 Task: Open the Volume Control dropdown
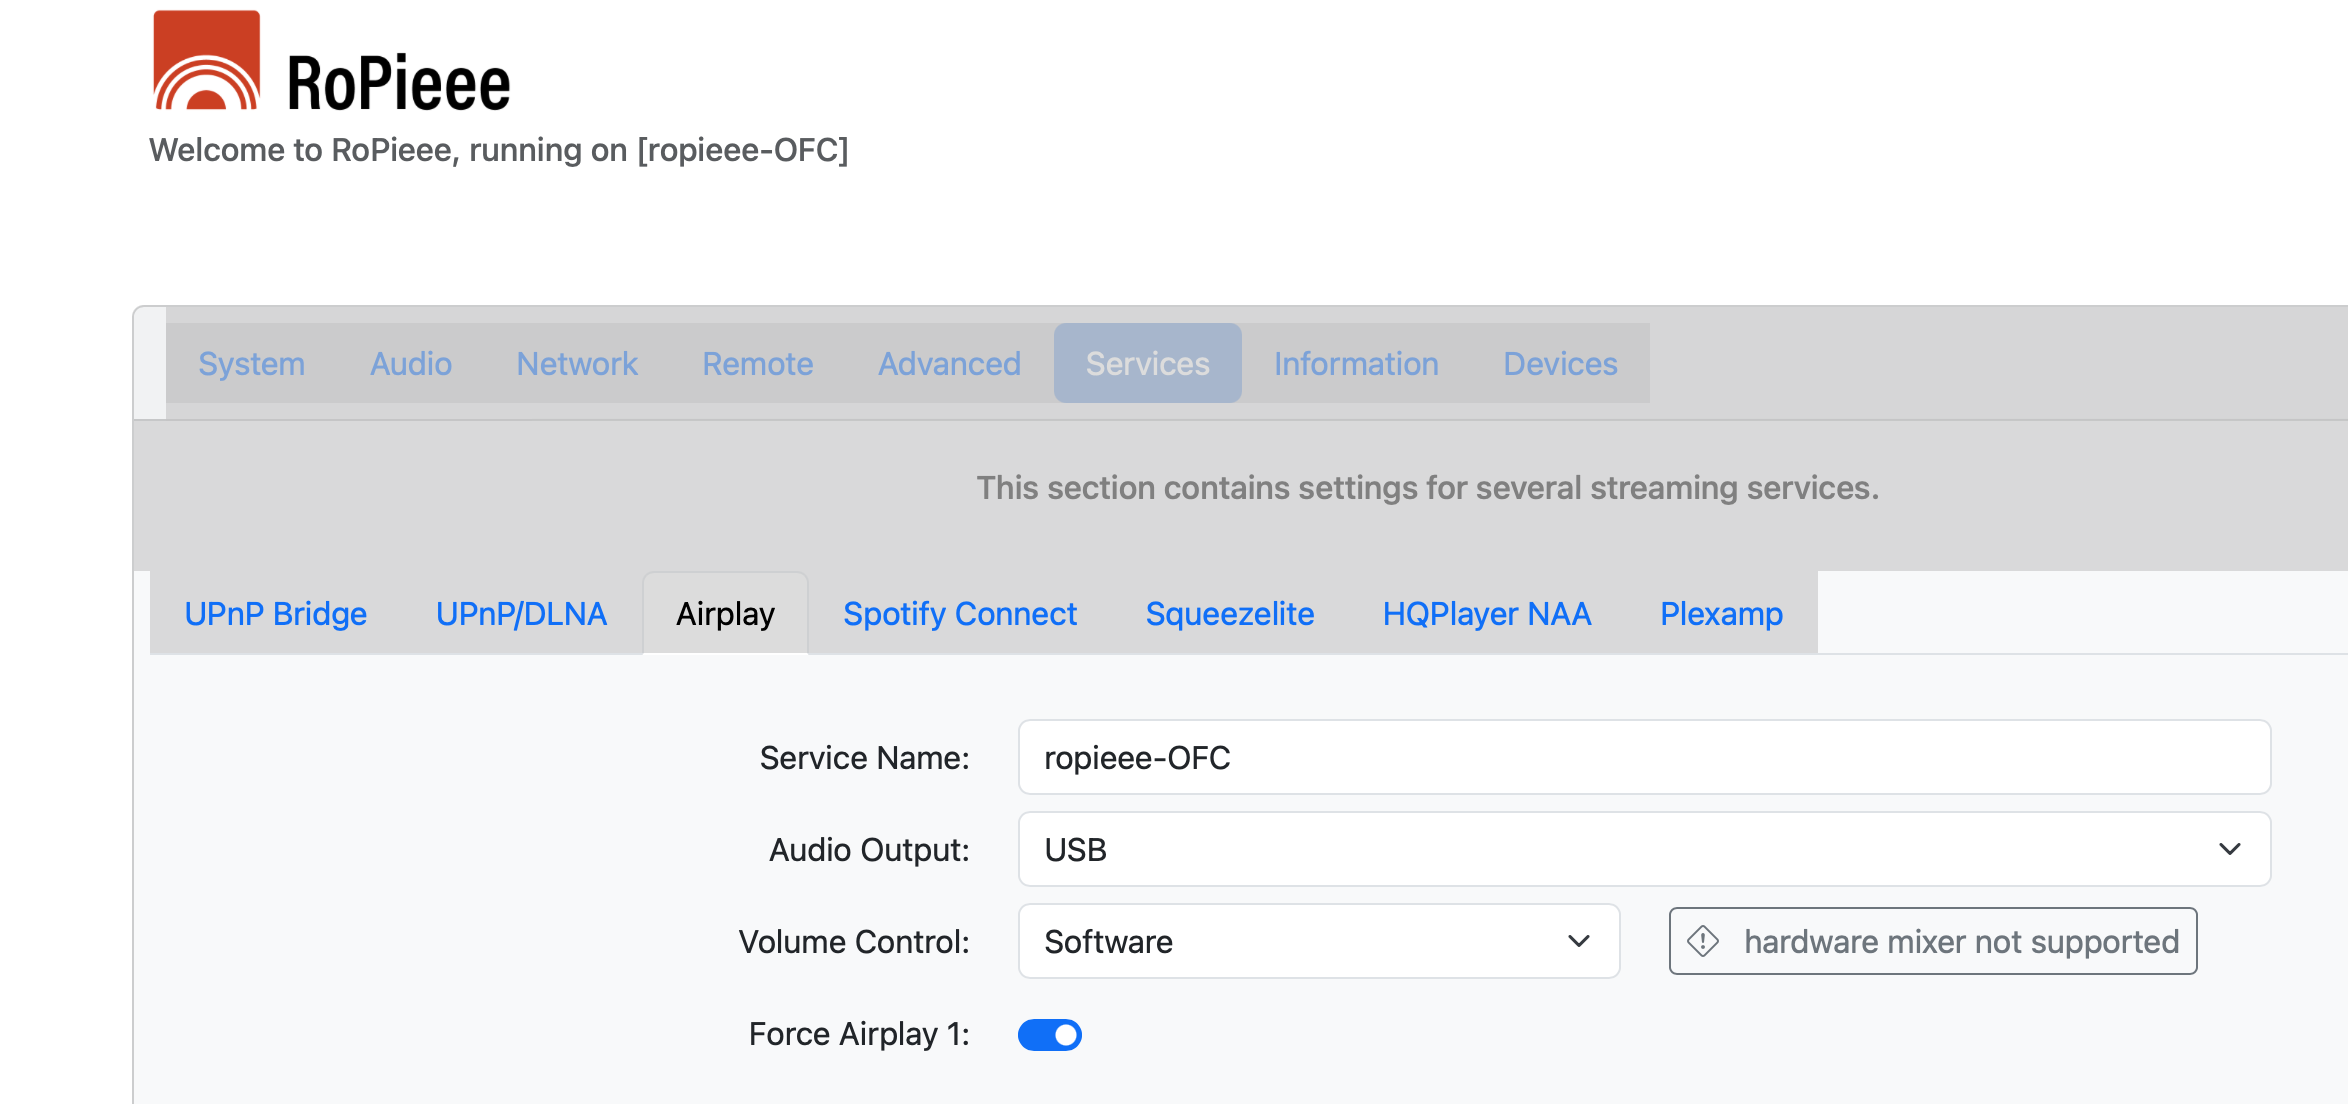[x=1319, y=941]
